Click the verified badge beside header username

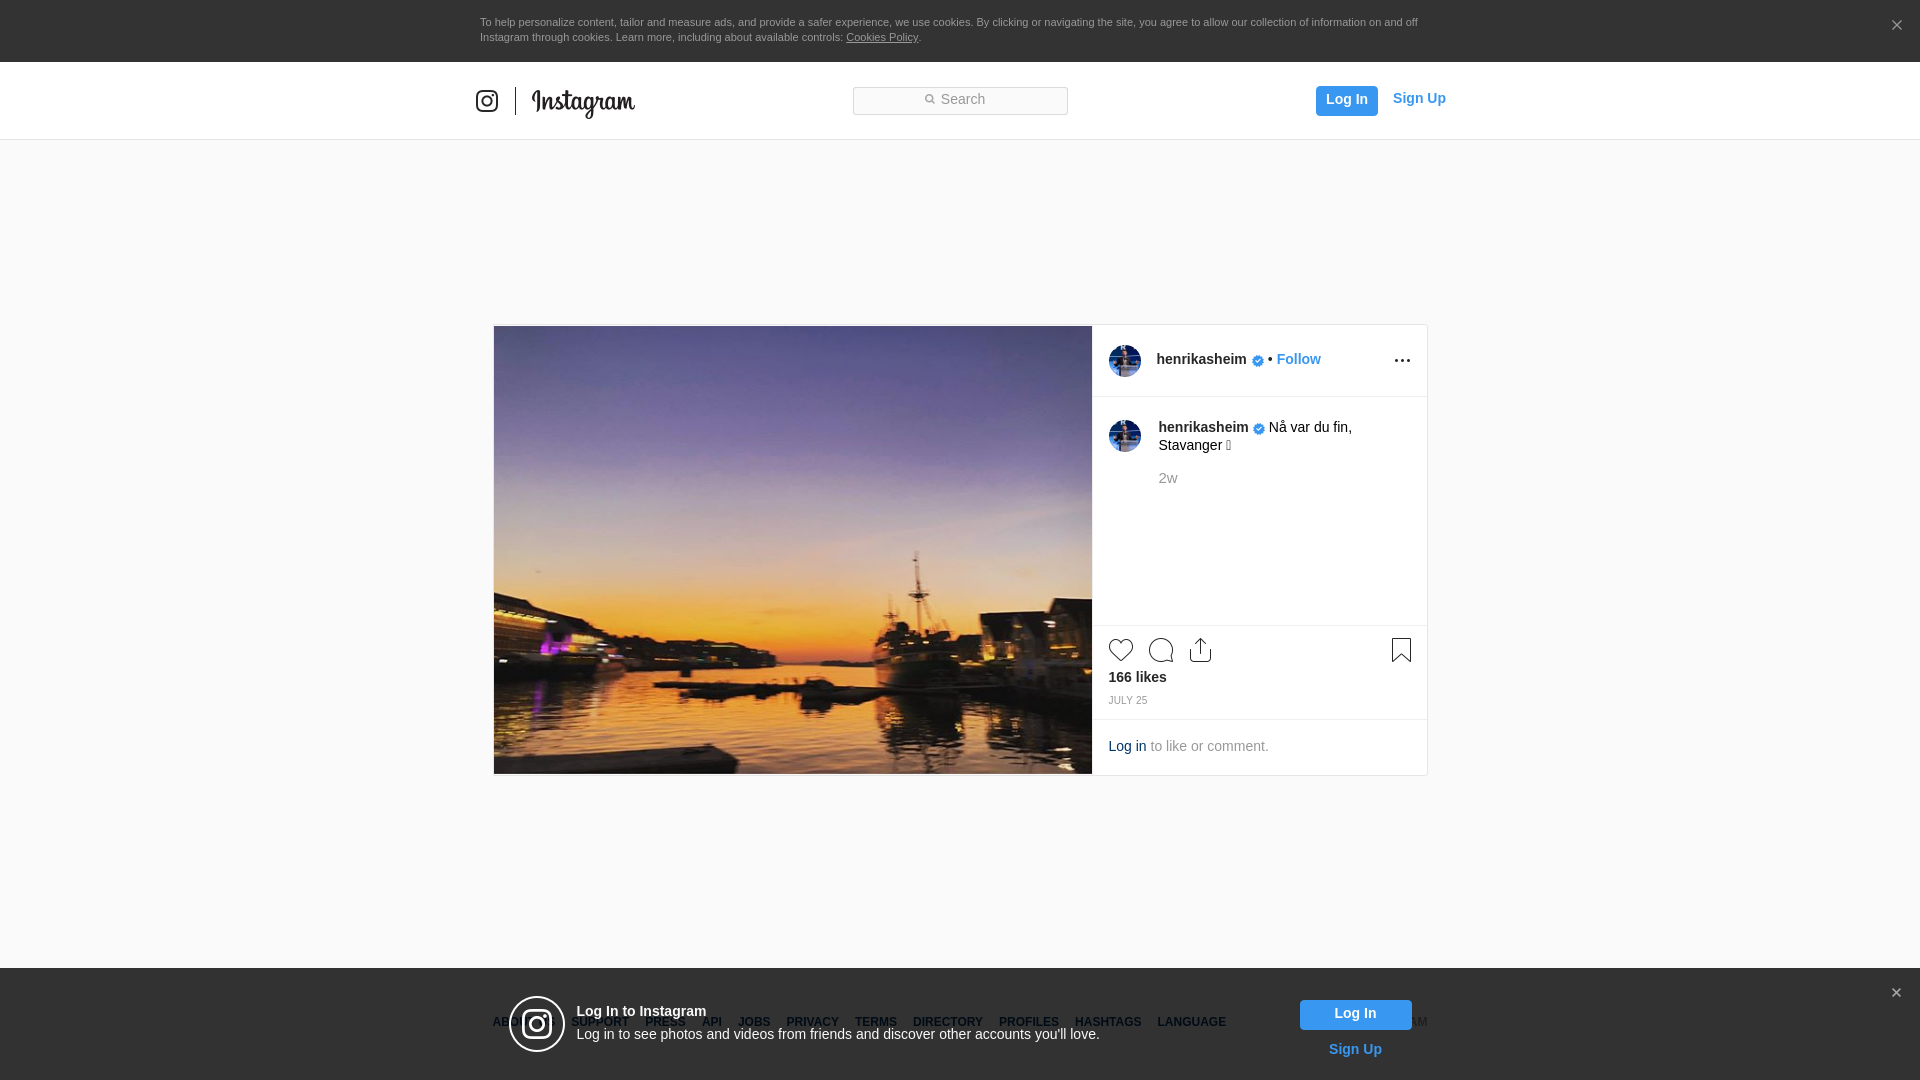click(x=1258, y=361)
